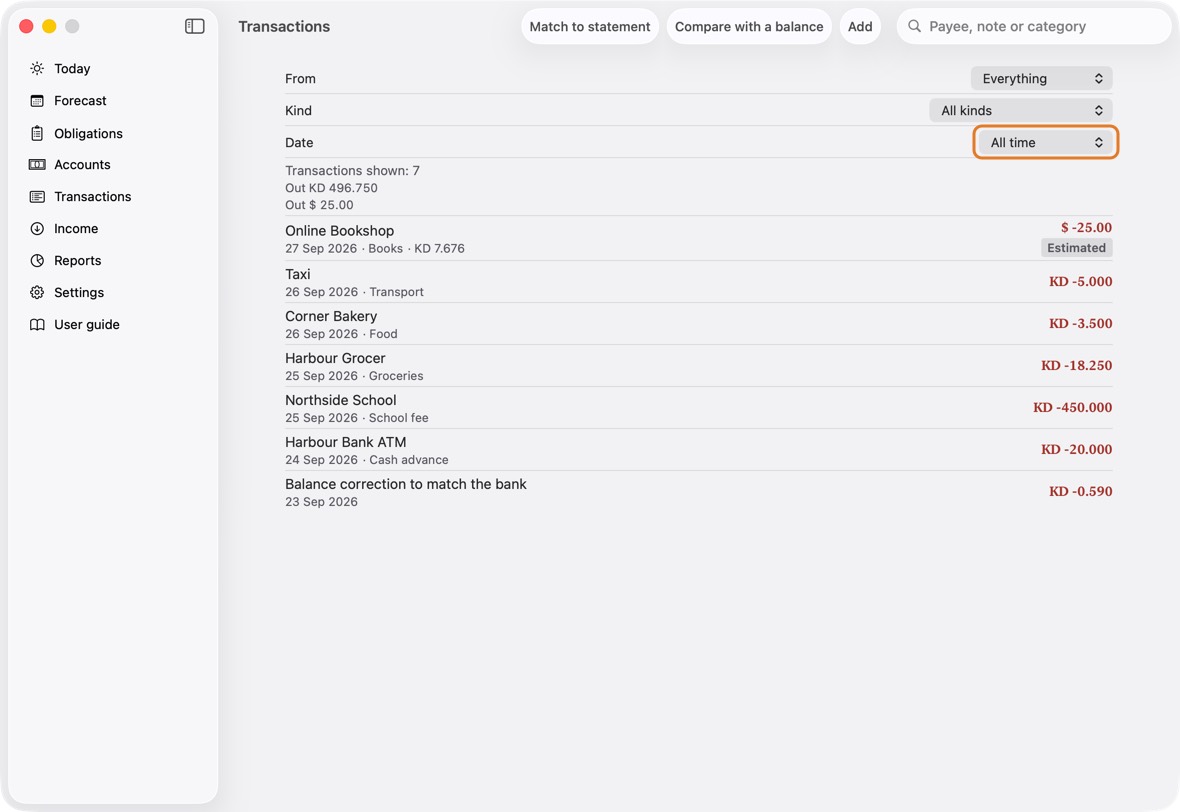Click the Add button
The width and height of the screenshot is (1180, 812).
tap(860, 26)
